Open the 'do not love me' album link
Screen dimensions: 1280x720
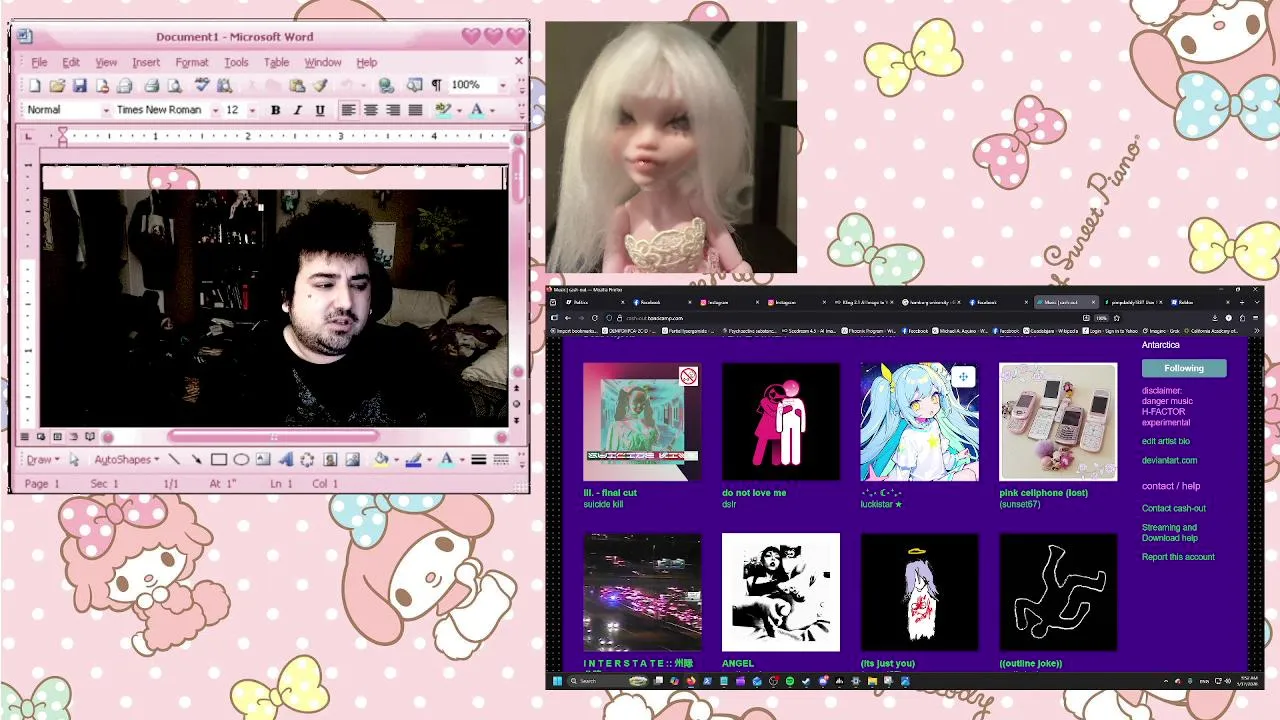(754, 492)
